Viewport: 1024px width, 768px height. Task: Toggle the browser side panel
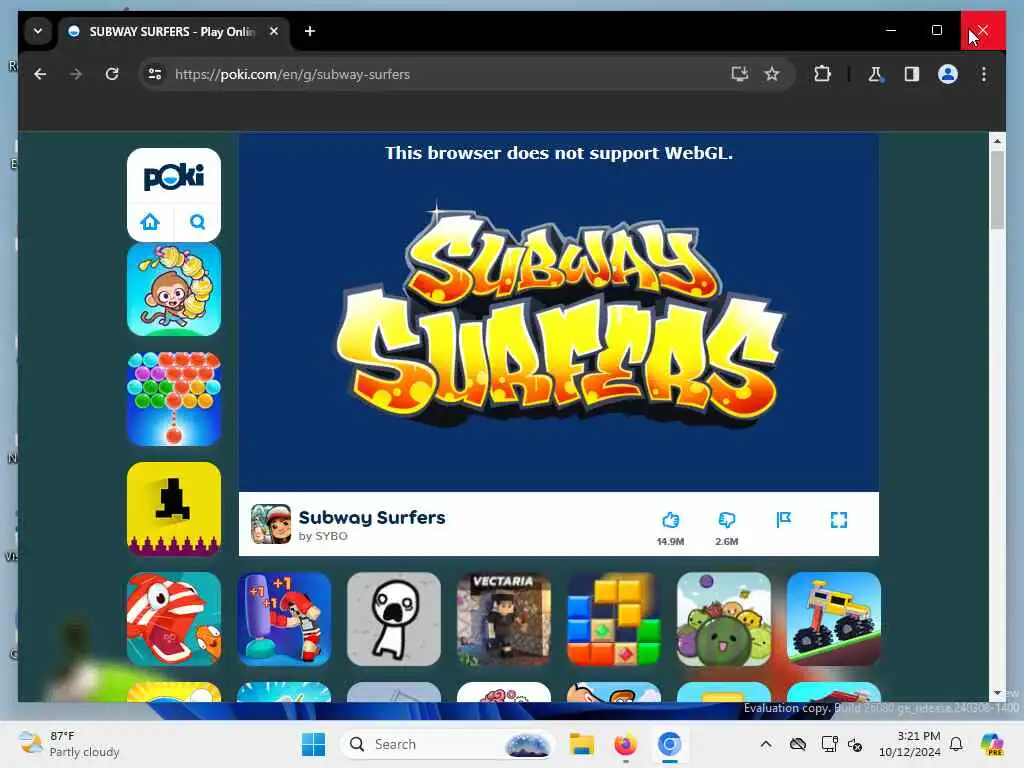[912, 74]
